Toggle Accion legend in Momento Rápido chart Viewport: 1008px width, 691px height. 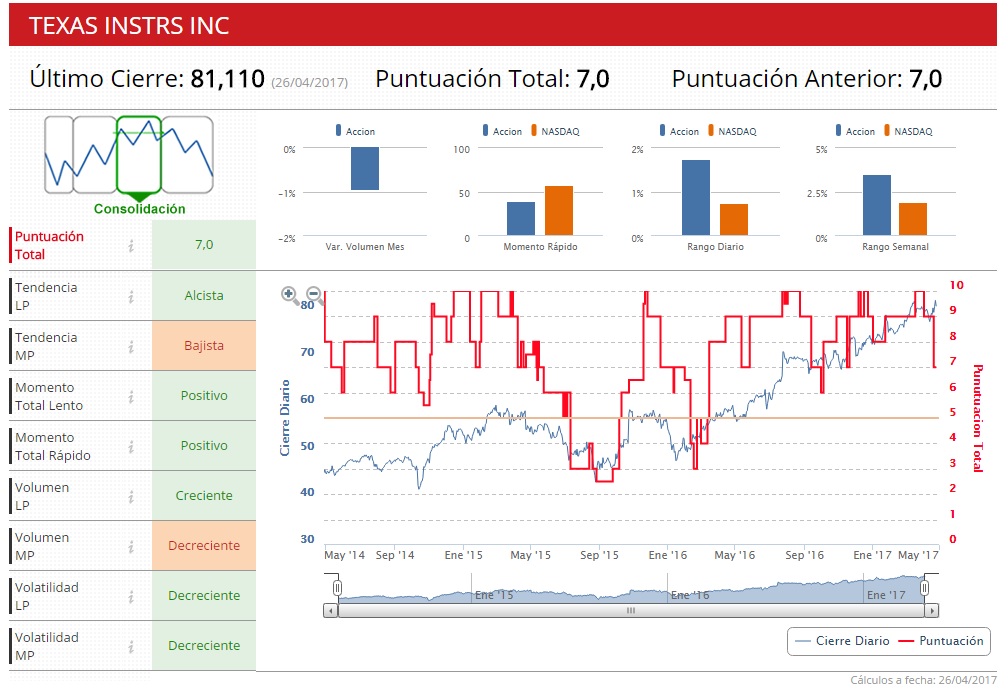click(502, 130)
